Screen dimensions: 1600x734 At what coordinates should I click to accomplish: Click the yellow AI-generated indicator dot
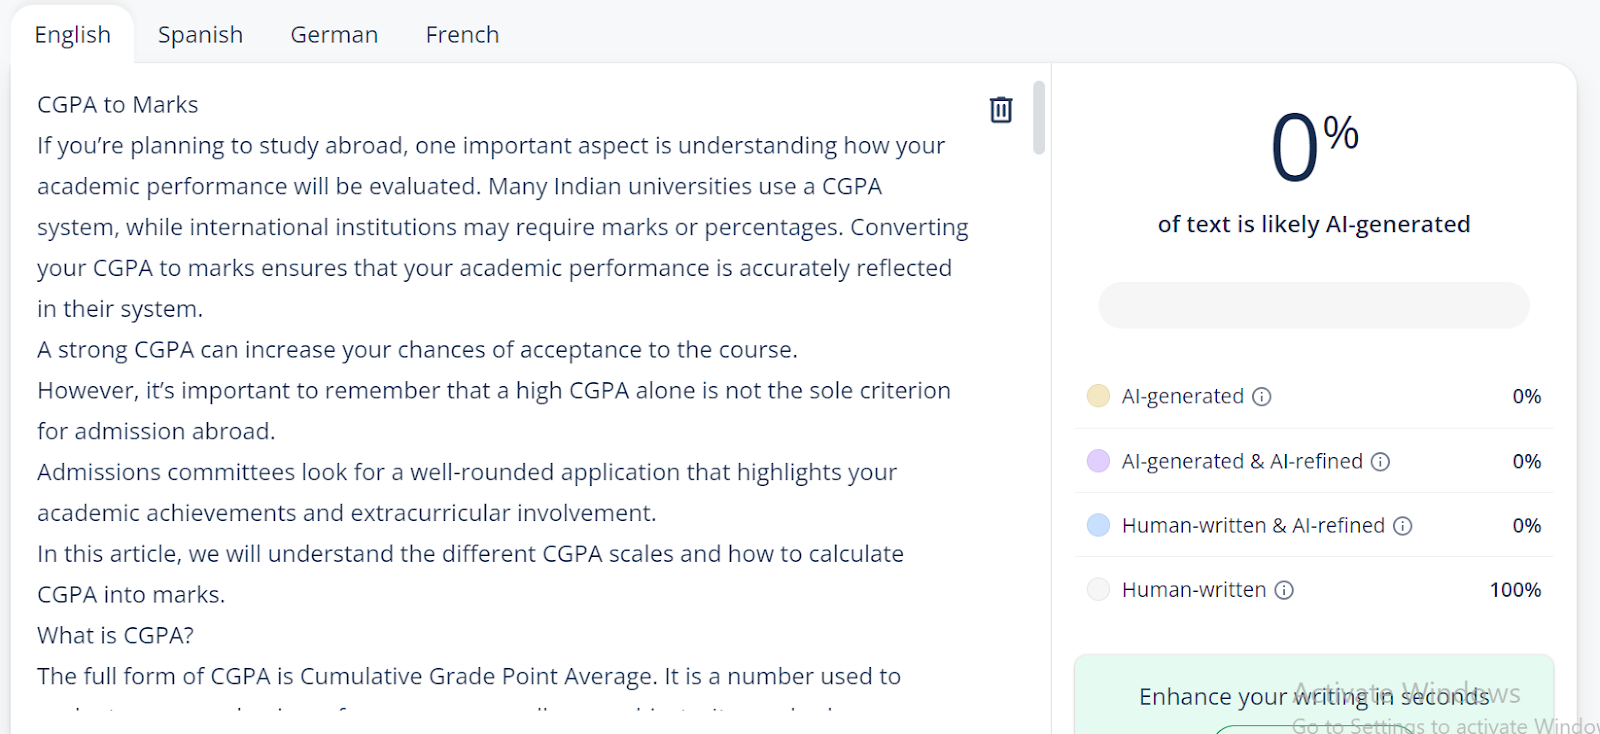click(x=1098, y=396)
